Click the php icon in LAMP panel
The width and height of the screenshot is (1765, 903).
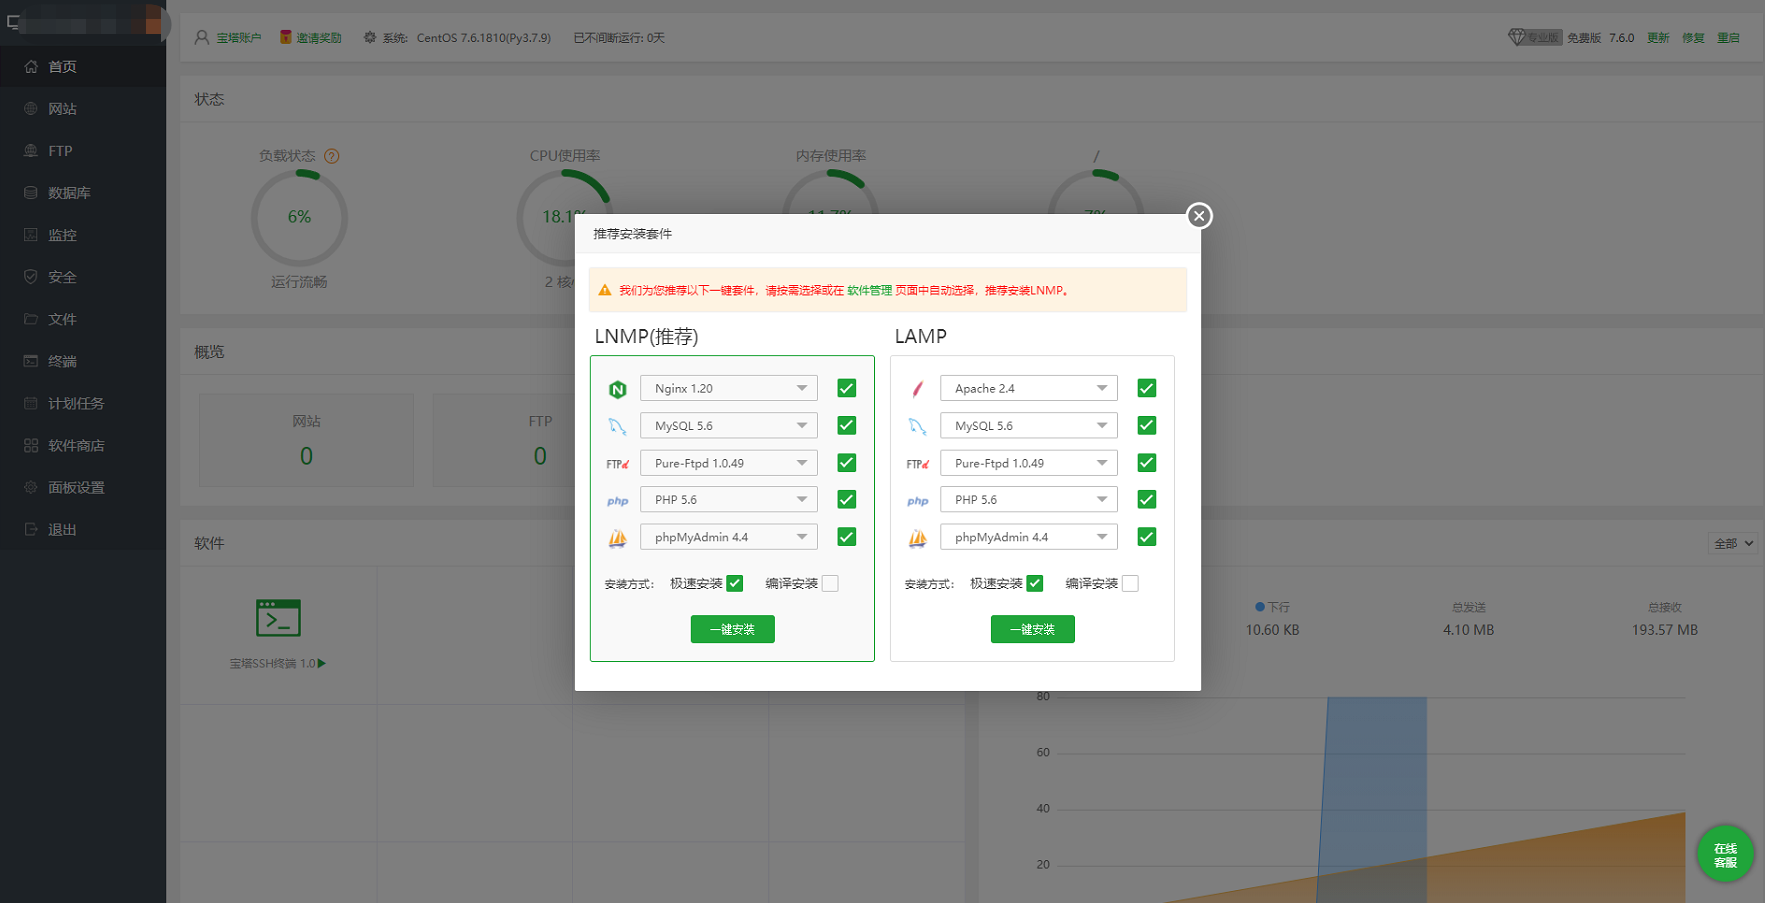pyautogui.click(x=918, y=501)
